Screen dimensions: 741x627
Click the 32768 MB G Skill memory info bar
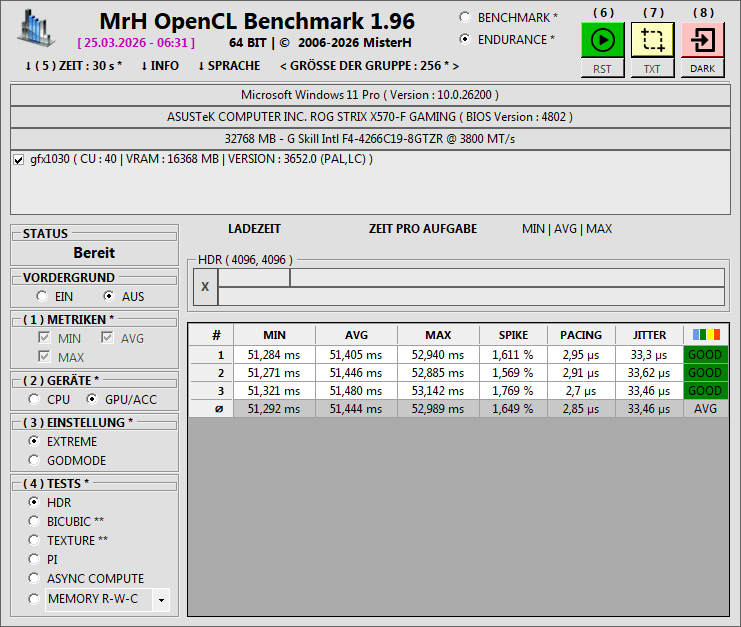point(370,139)
